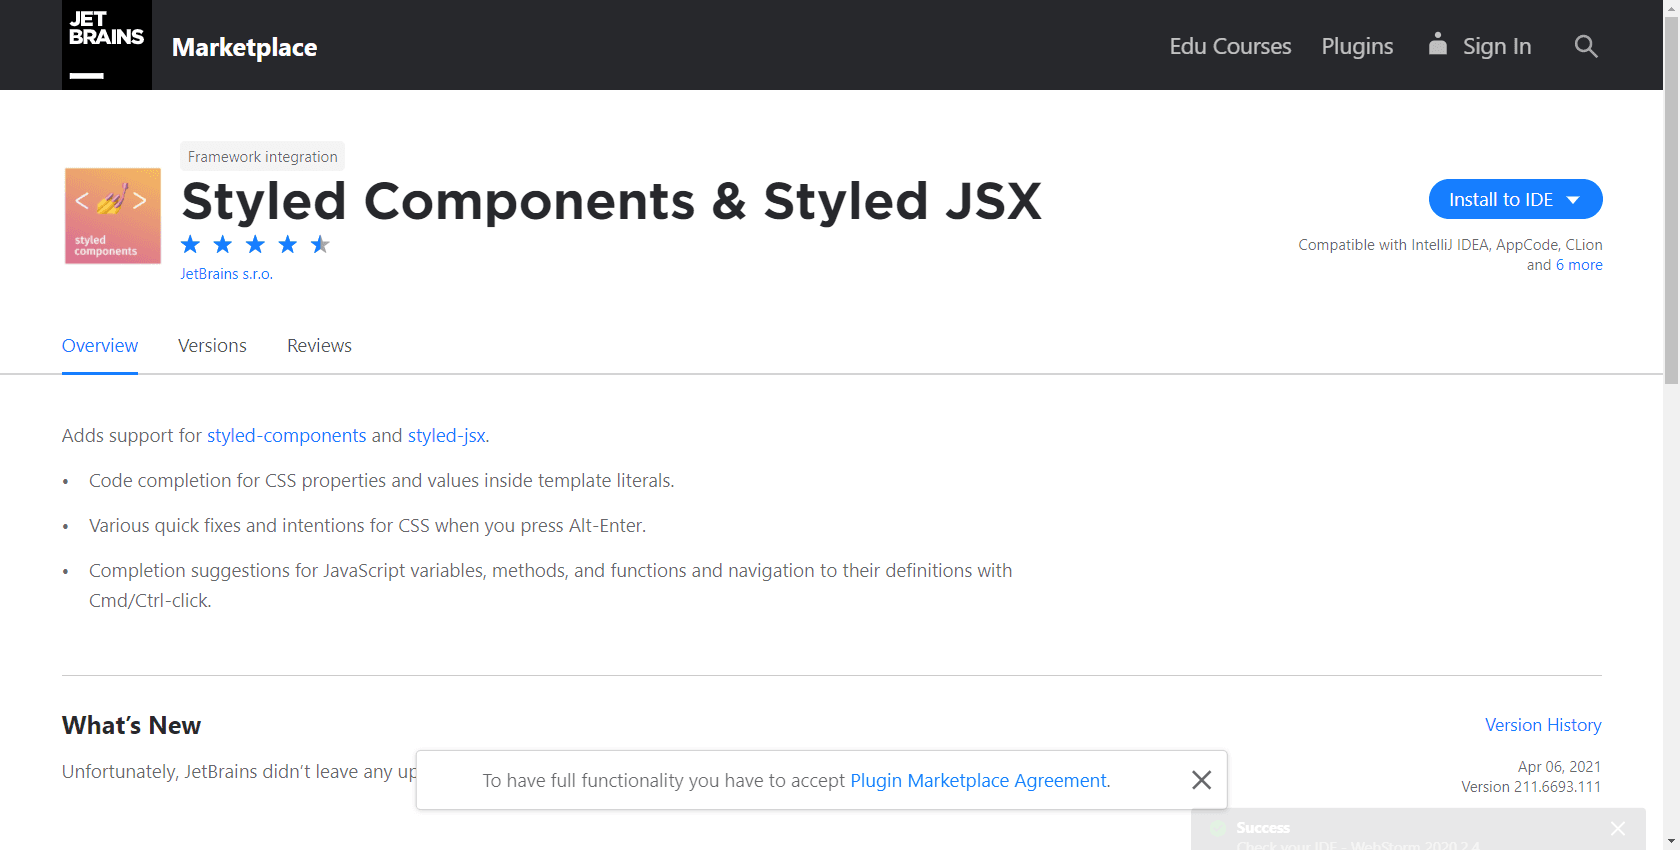Close the Marketplace Agreement banner
Image resolution: width=1680 pixels, height=850 pixels.
tap(1201, 780)
